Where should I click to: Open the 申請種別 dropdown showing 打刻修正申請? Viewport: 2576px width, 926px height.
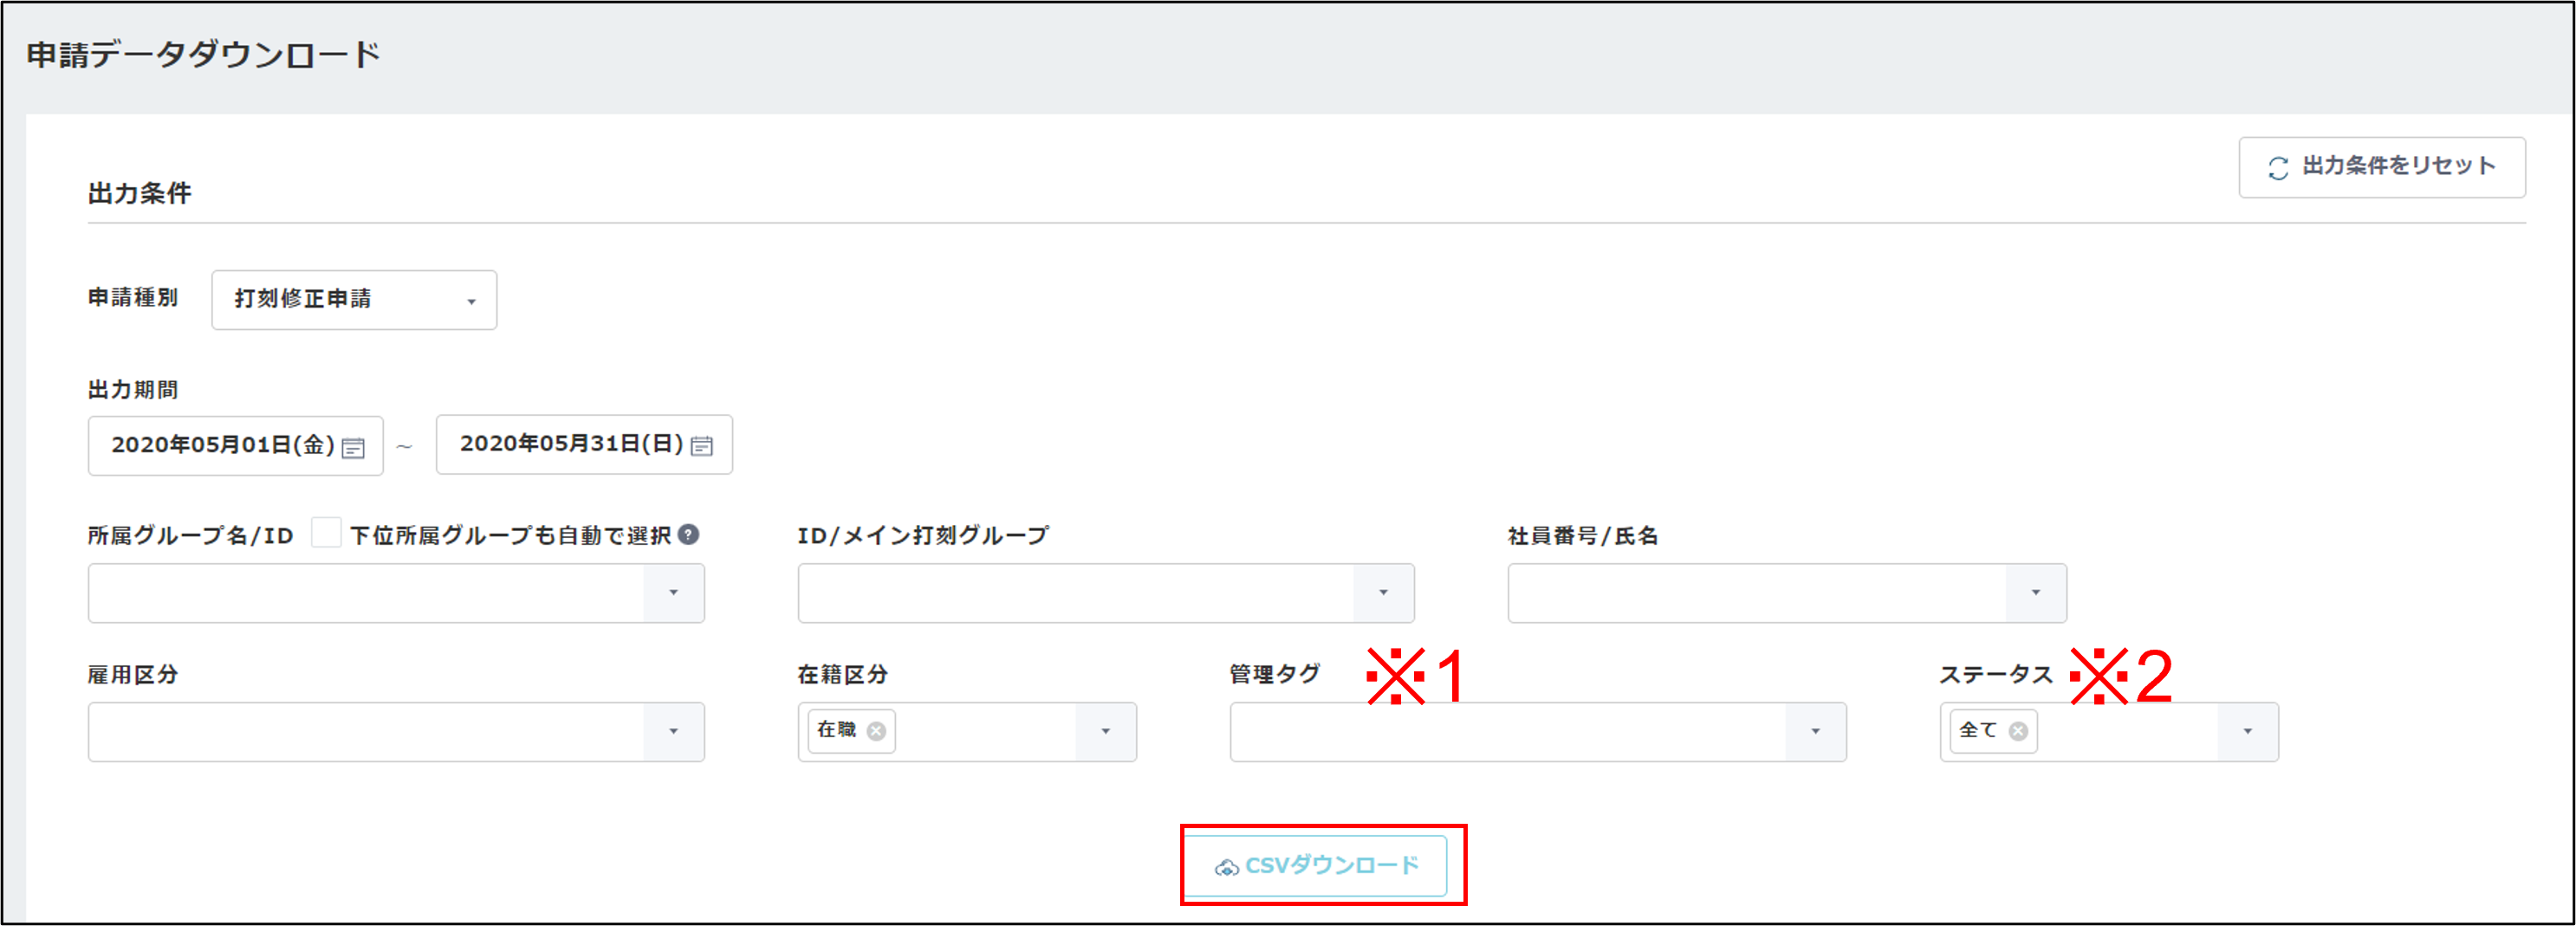click(x=354, y=299)
